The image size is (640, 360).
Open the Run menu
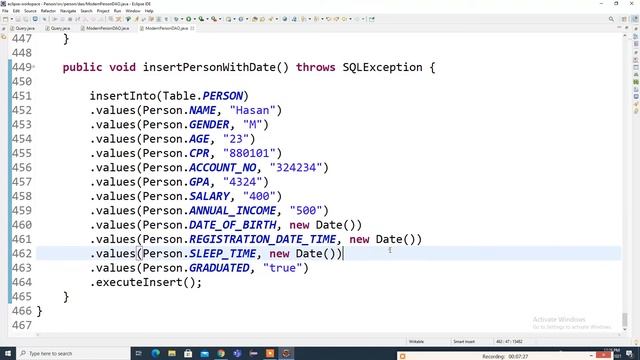118,11
